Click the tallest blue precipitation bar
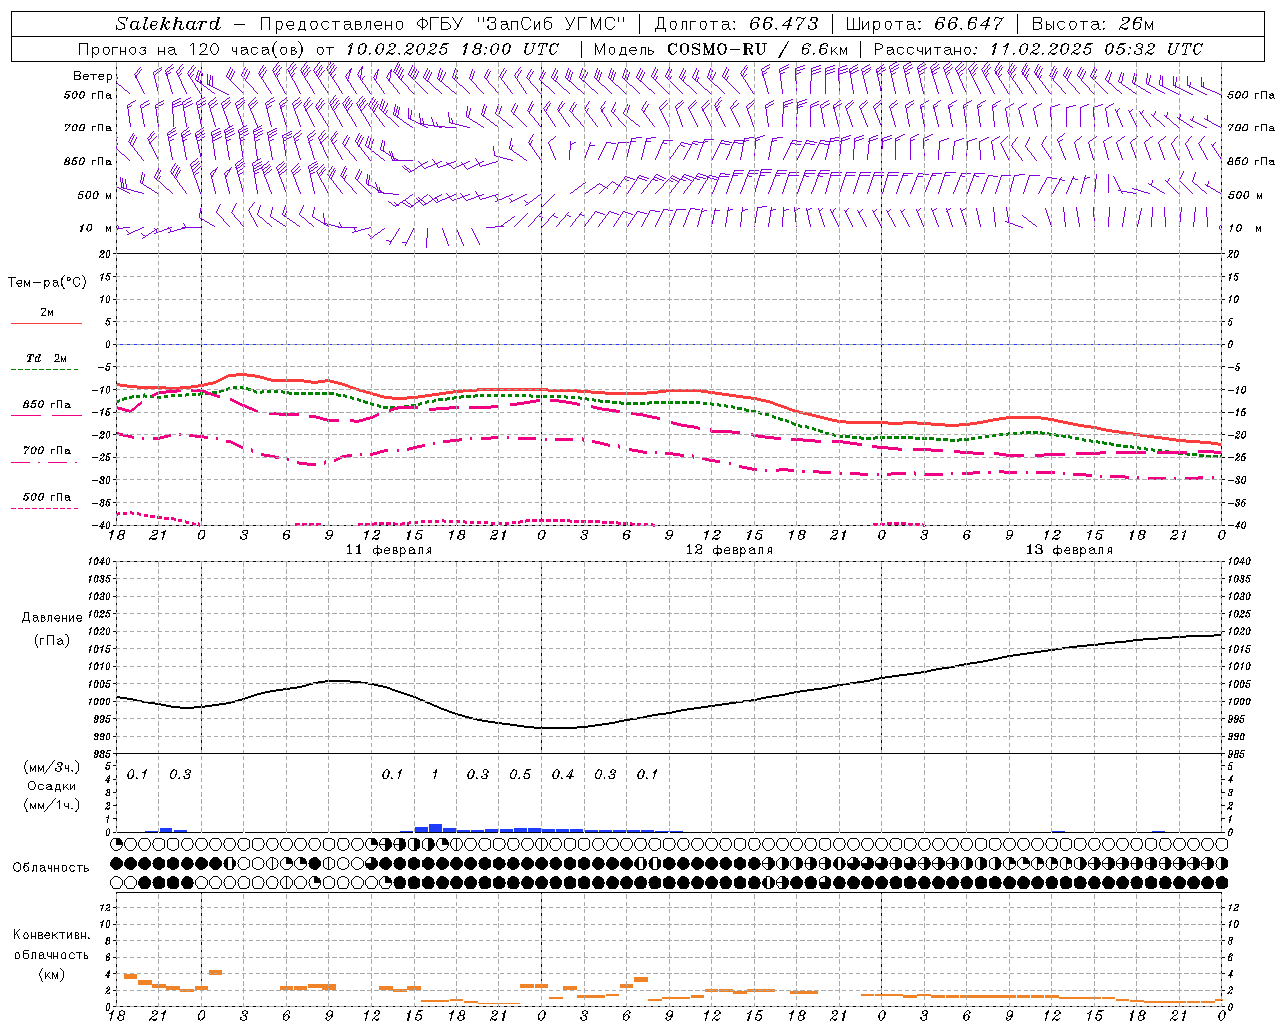1280x1024 pixels. (435, 828)
